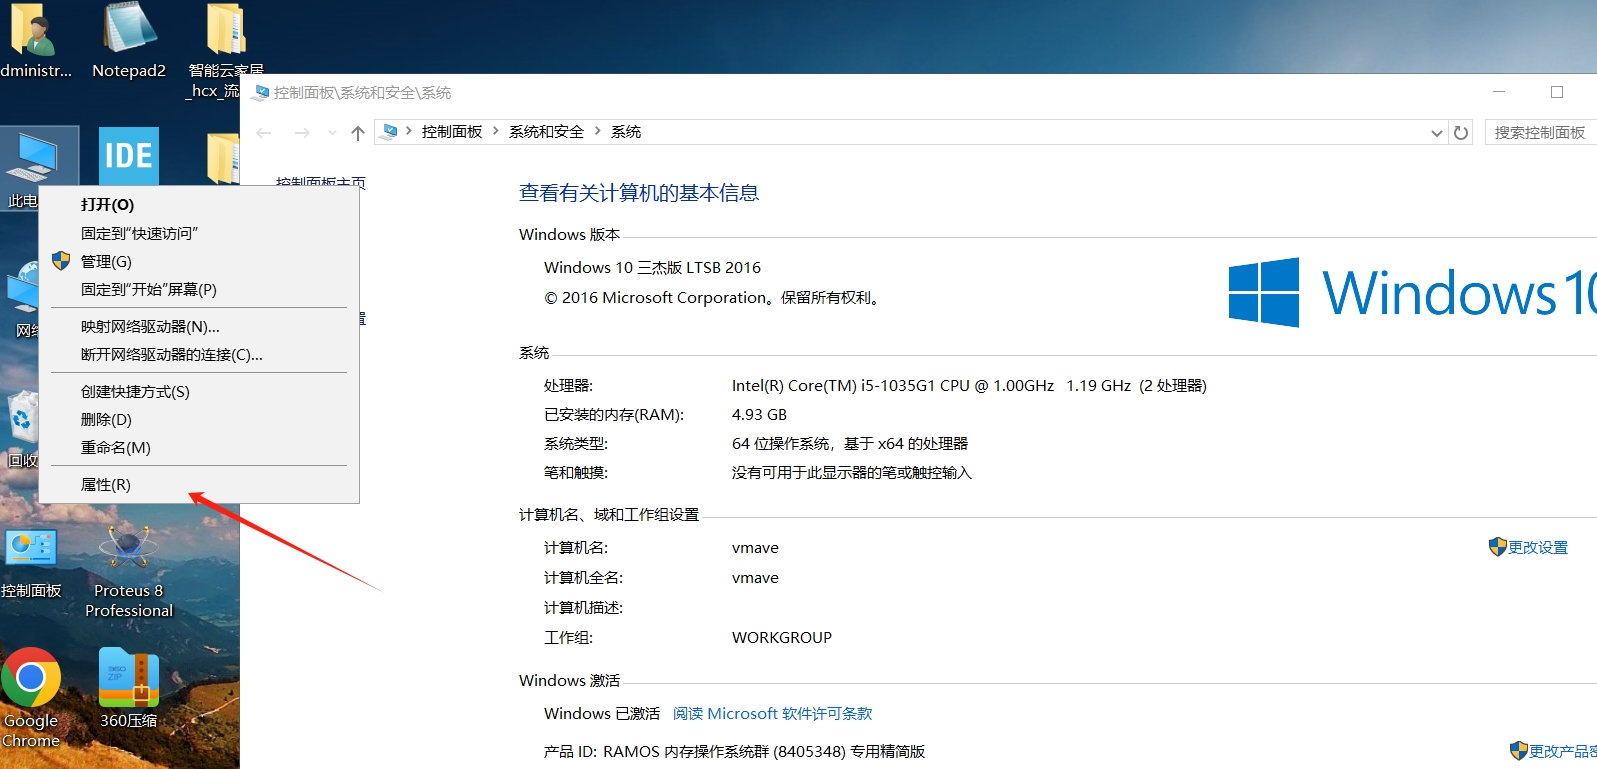1597x769 pixels.
Task: Choose 打开(O) from context menu
Action: click(199, 204)
